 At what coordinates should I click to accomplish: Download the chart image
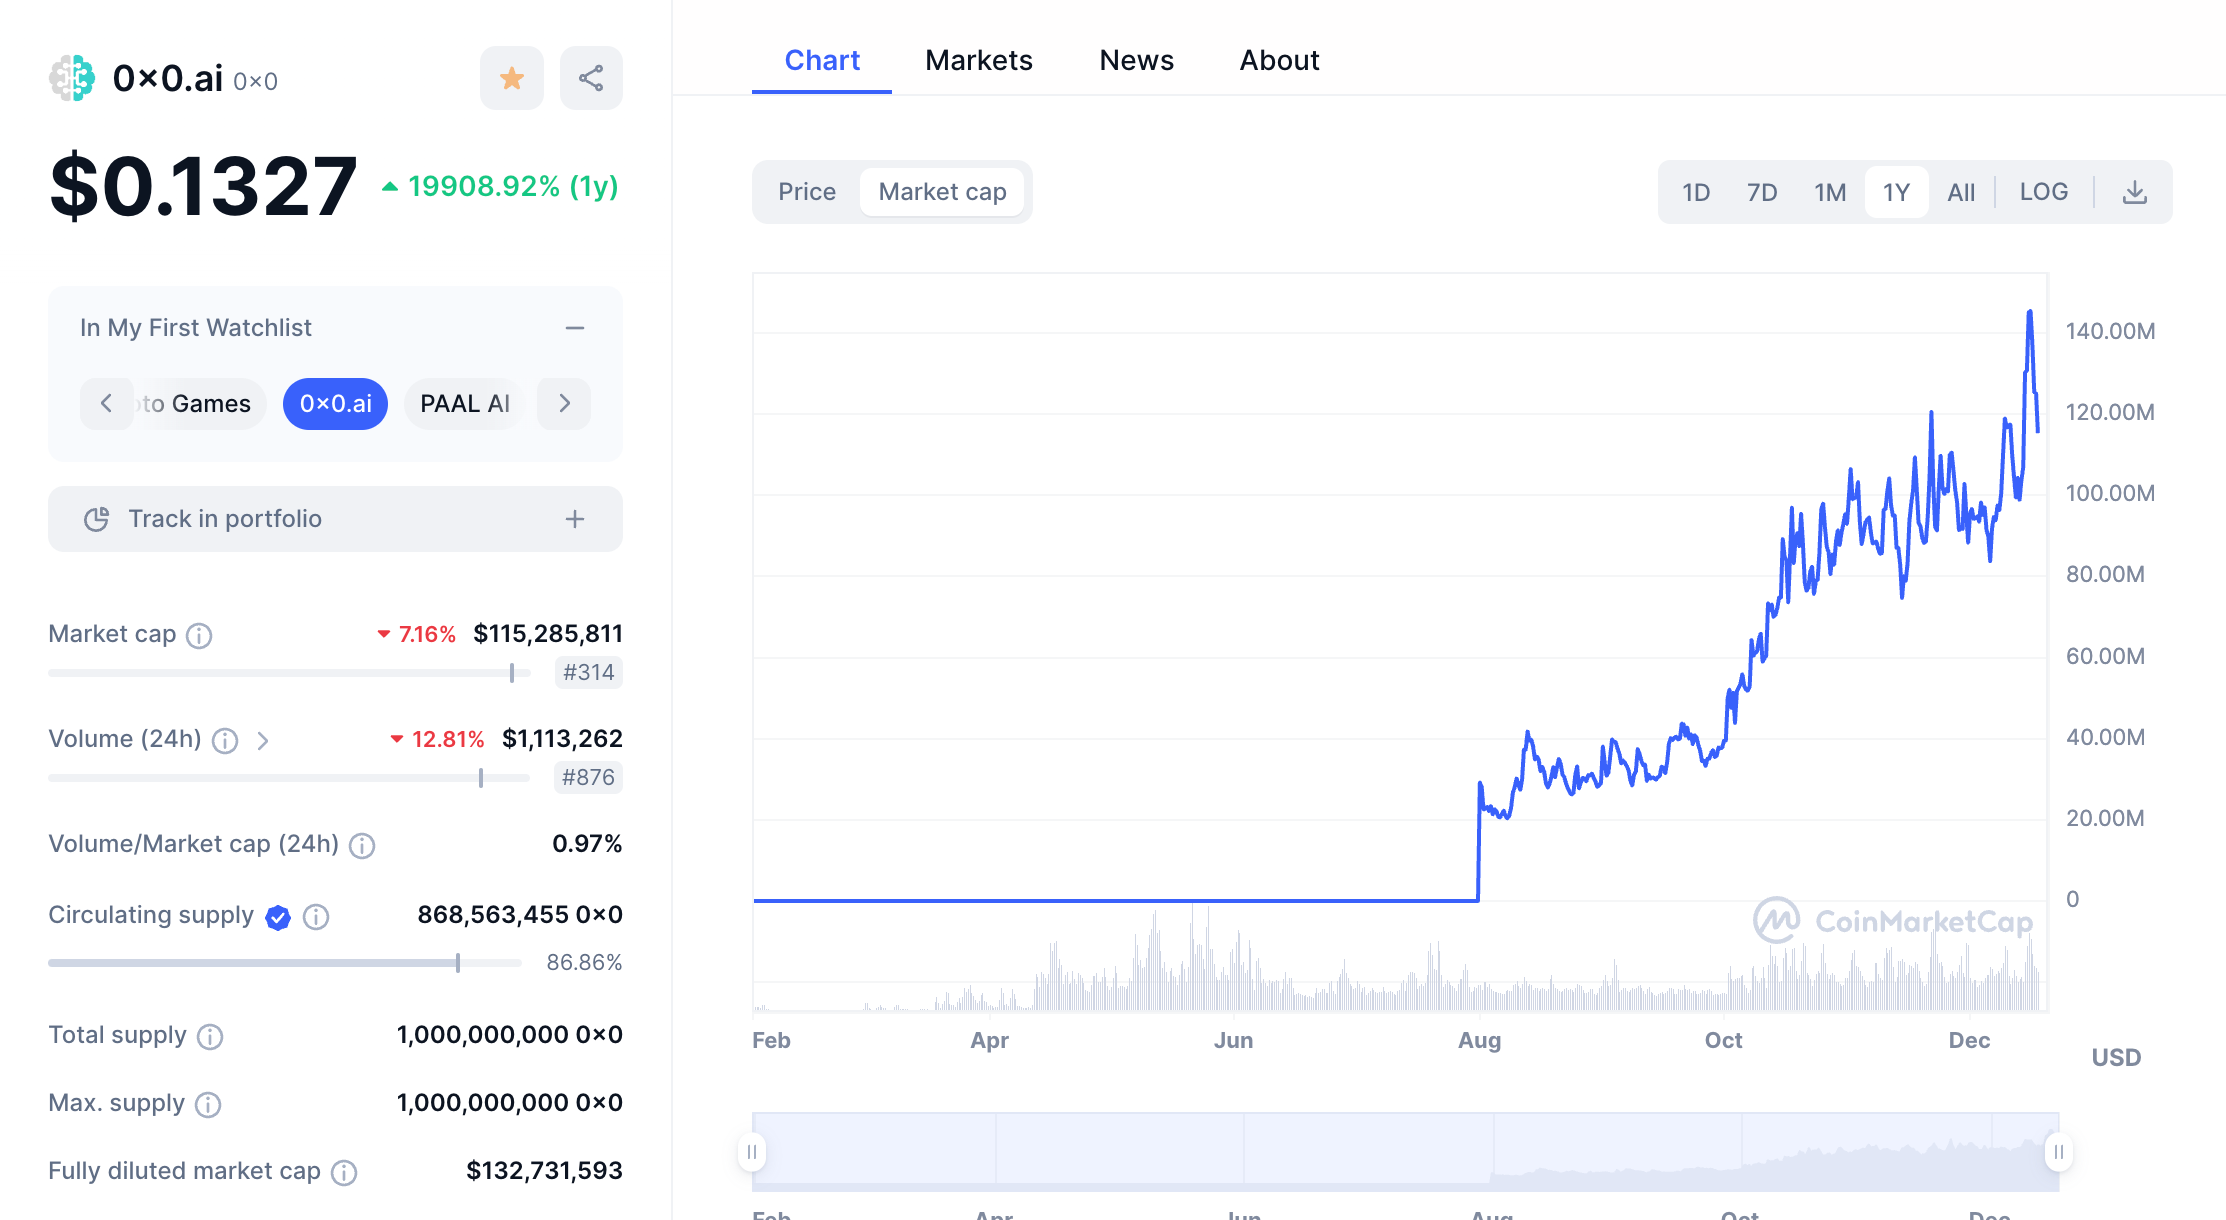click(x=2135, y=191)
